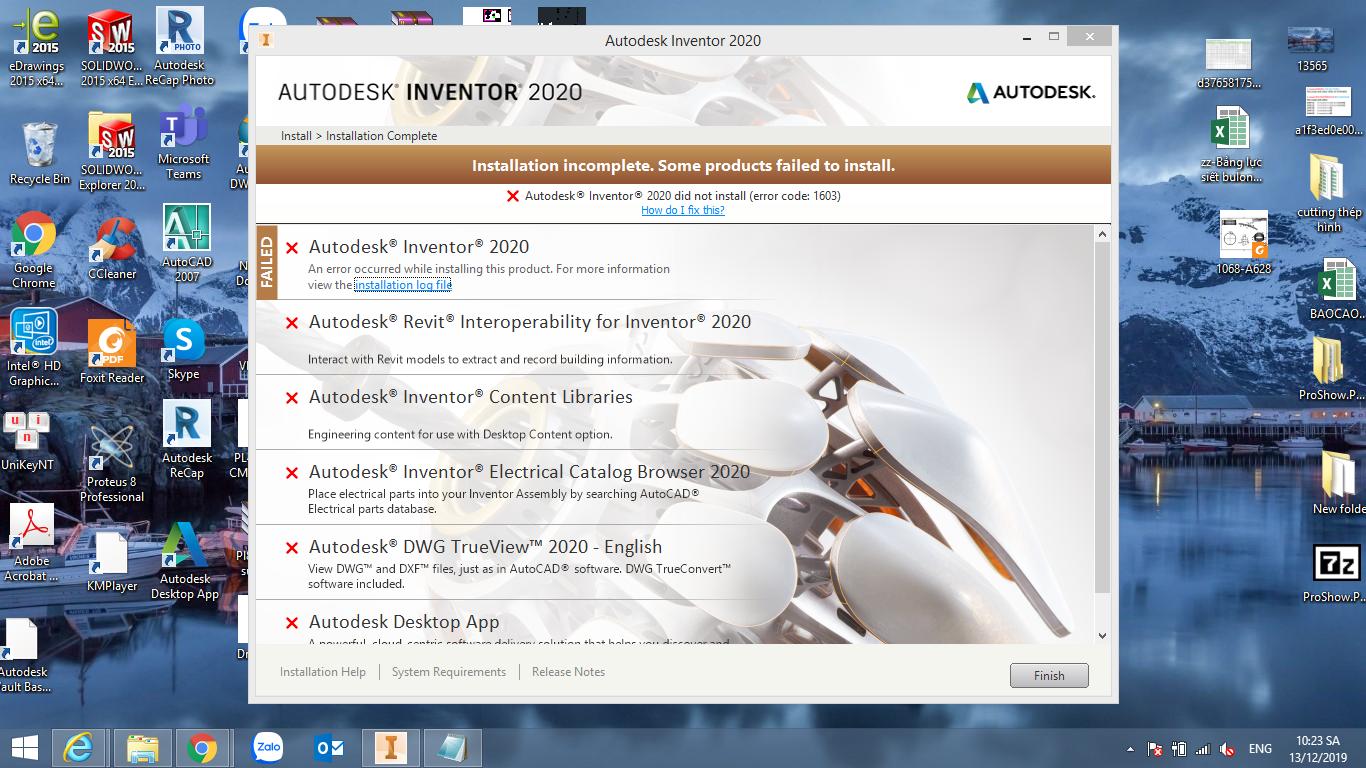Open the 'How do I fix this?' link

[682, 210]
